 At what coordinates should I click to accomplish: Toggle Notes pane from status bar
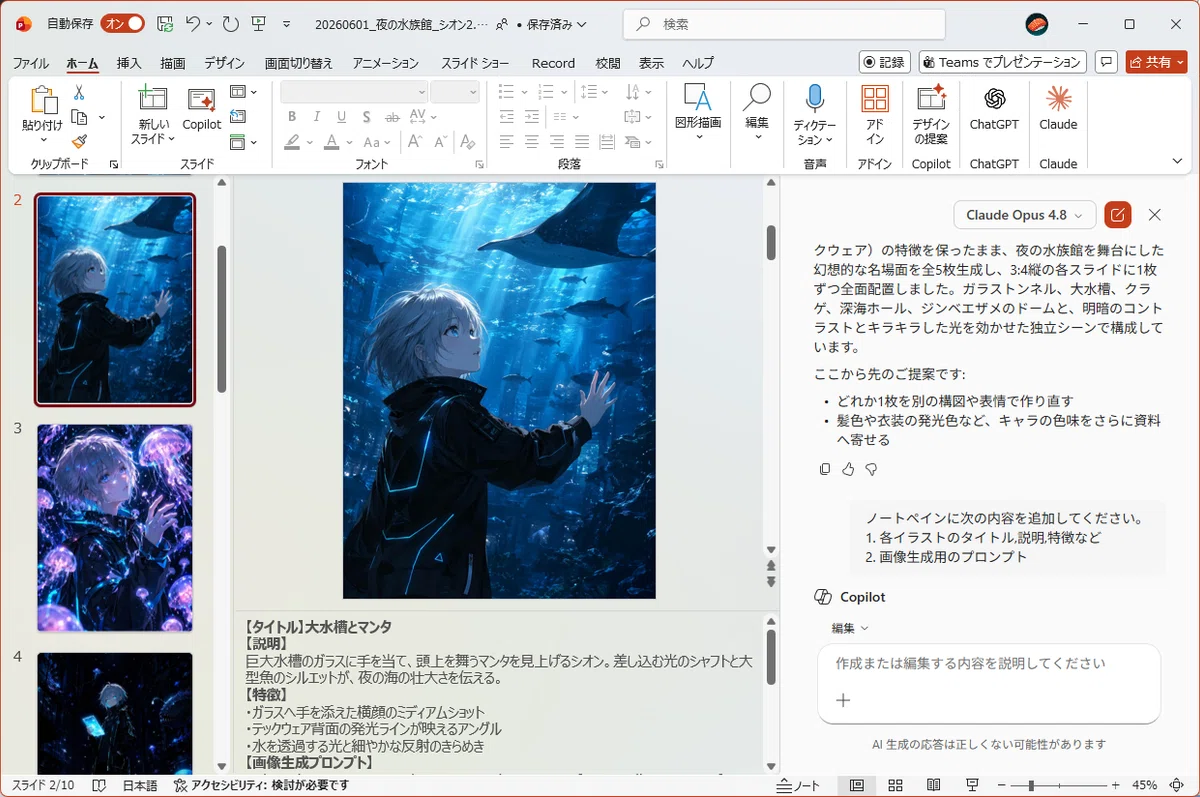point(798,785)
